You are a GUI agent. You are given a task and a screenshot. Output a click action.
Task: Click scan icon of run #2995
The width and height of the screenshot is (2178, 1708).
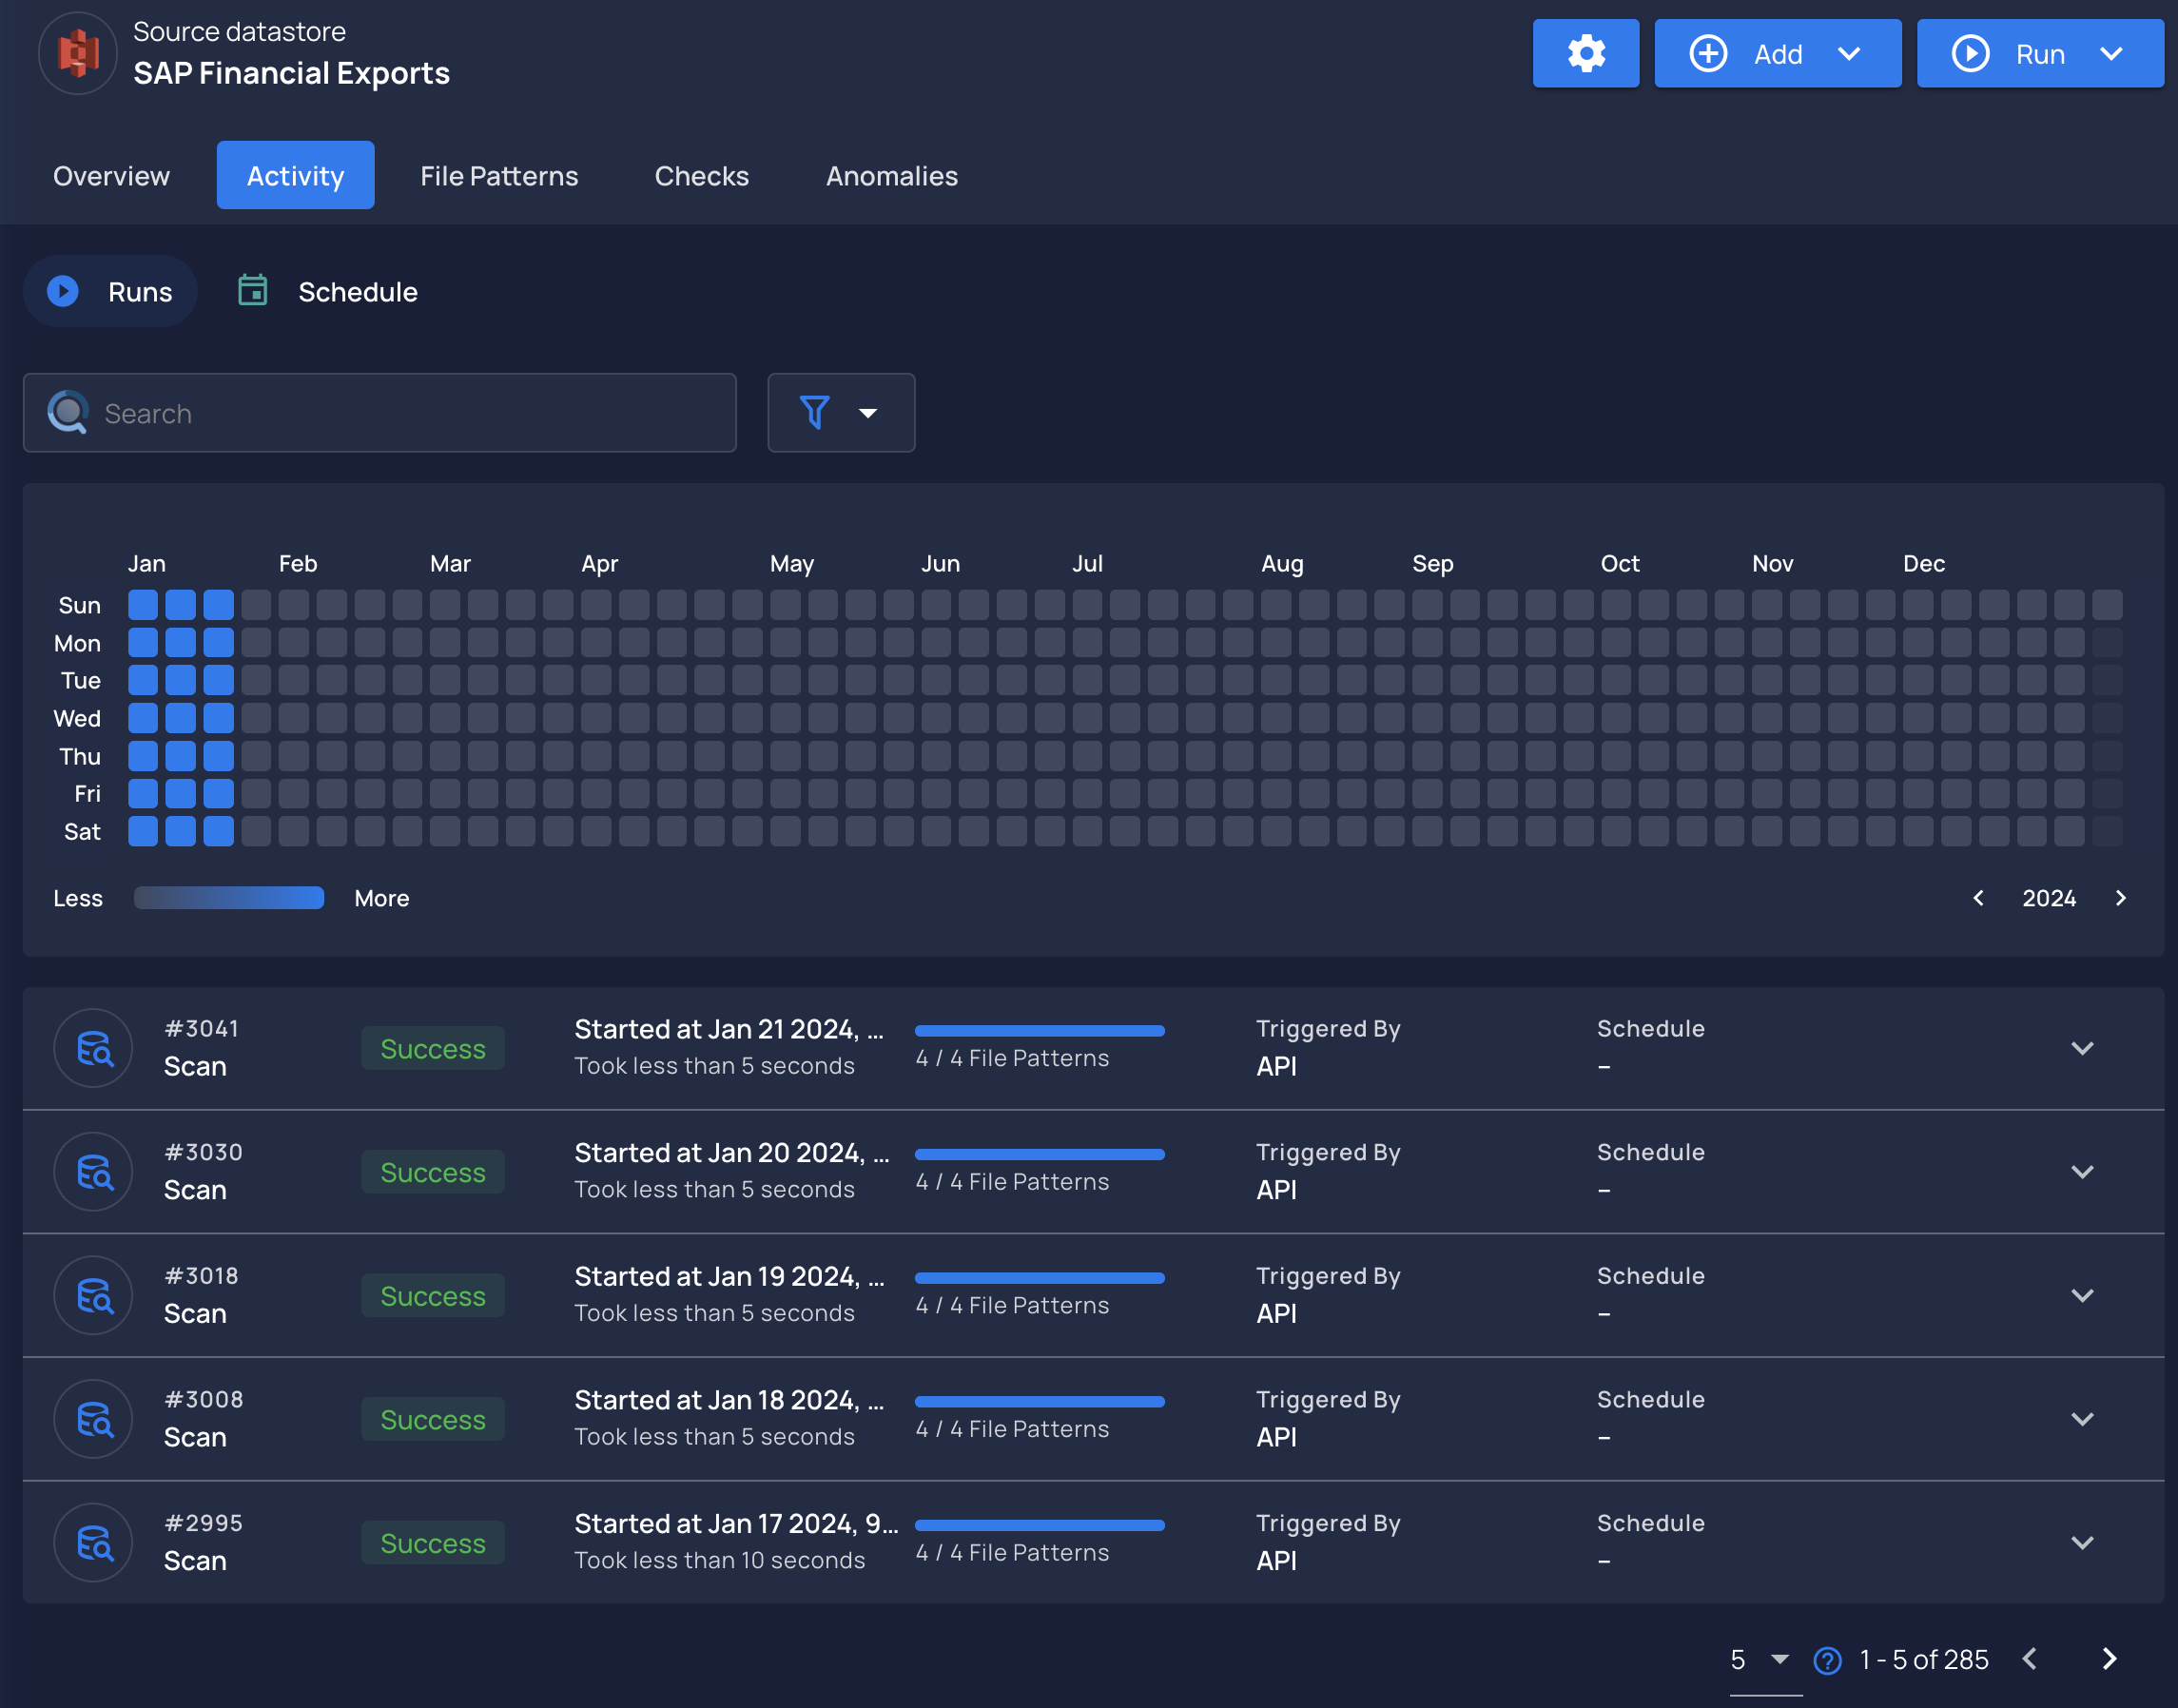point(94,1542)
